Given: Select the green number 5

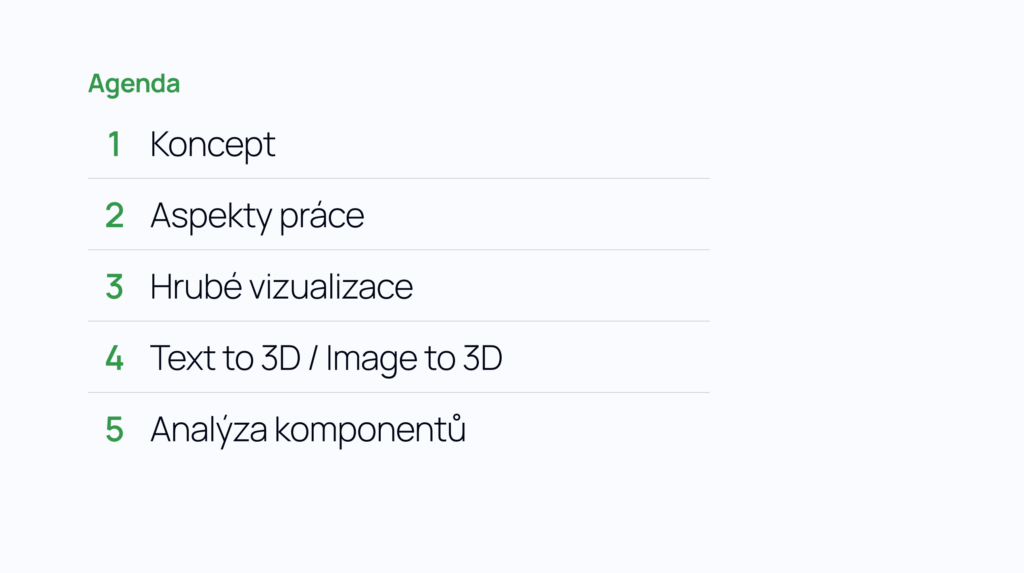Looking at the screenshot, I should (x=114, y=430).
